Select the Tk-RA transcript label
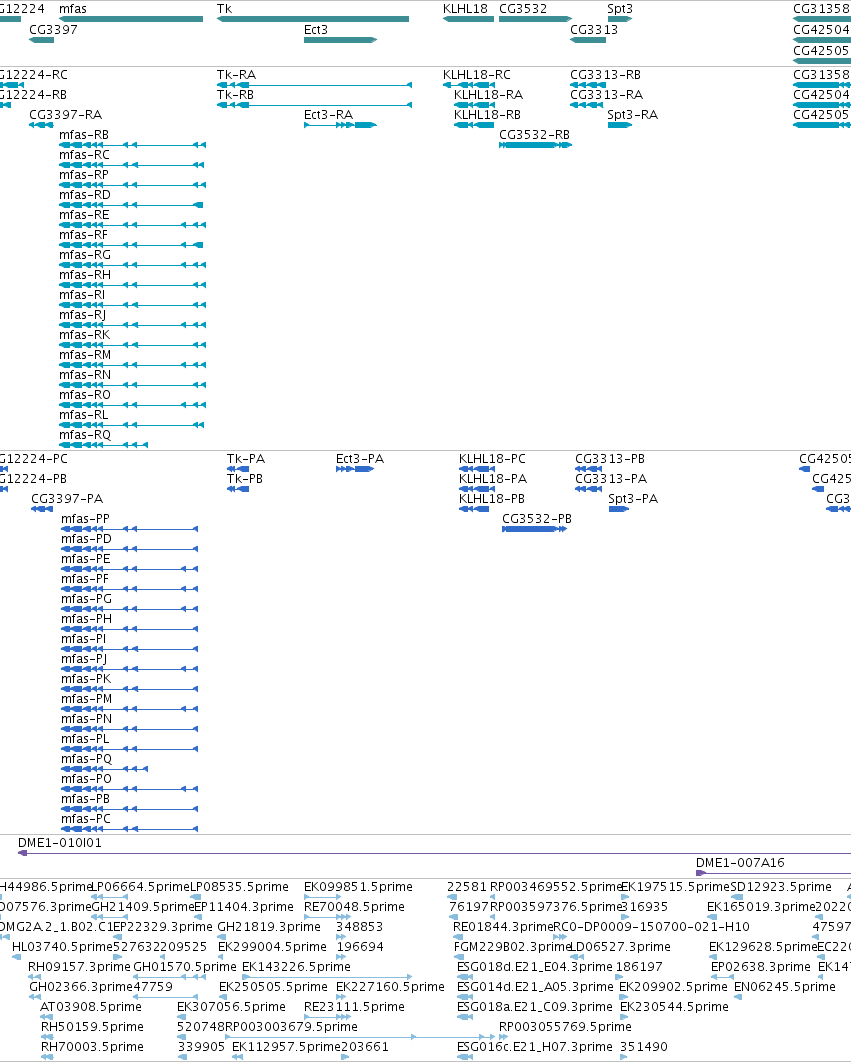The width and height of the screenshot is (851, 1062). click(236, 75)
